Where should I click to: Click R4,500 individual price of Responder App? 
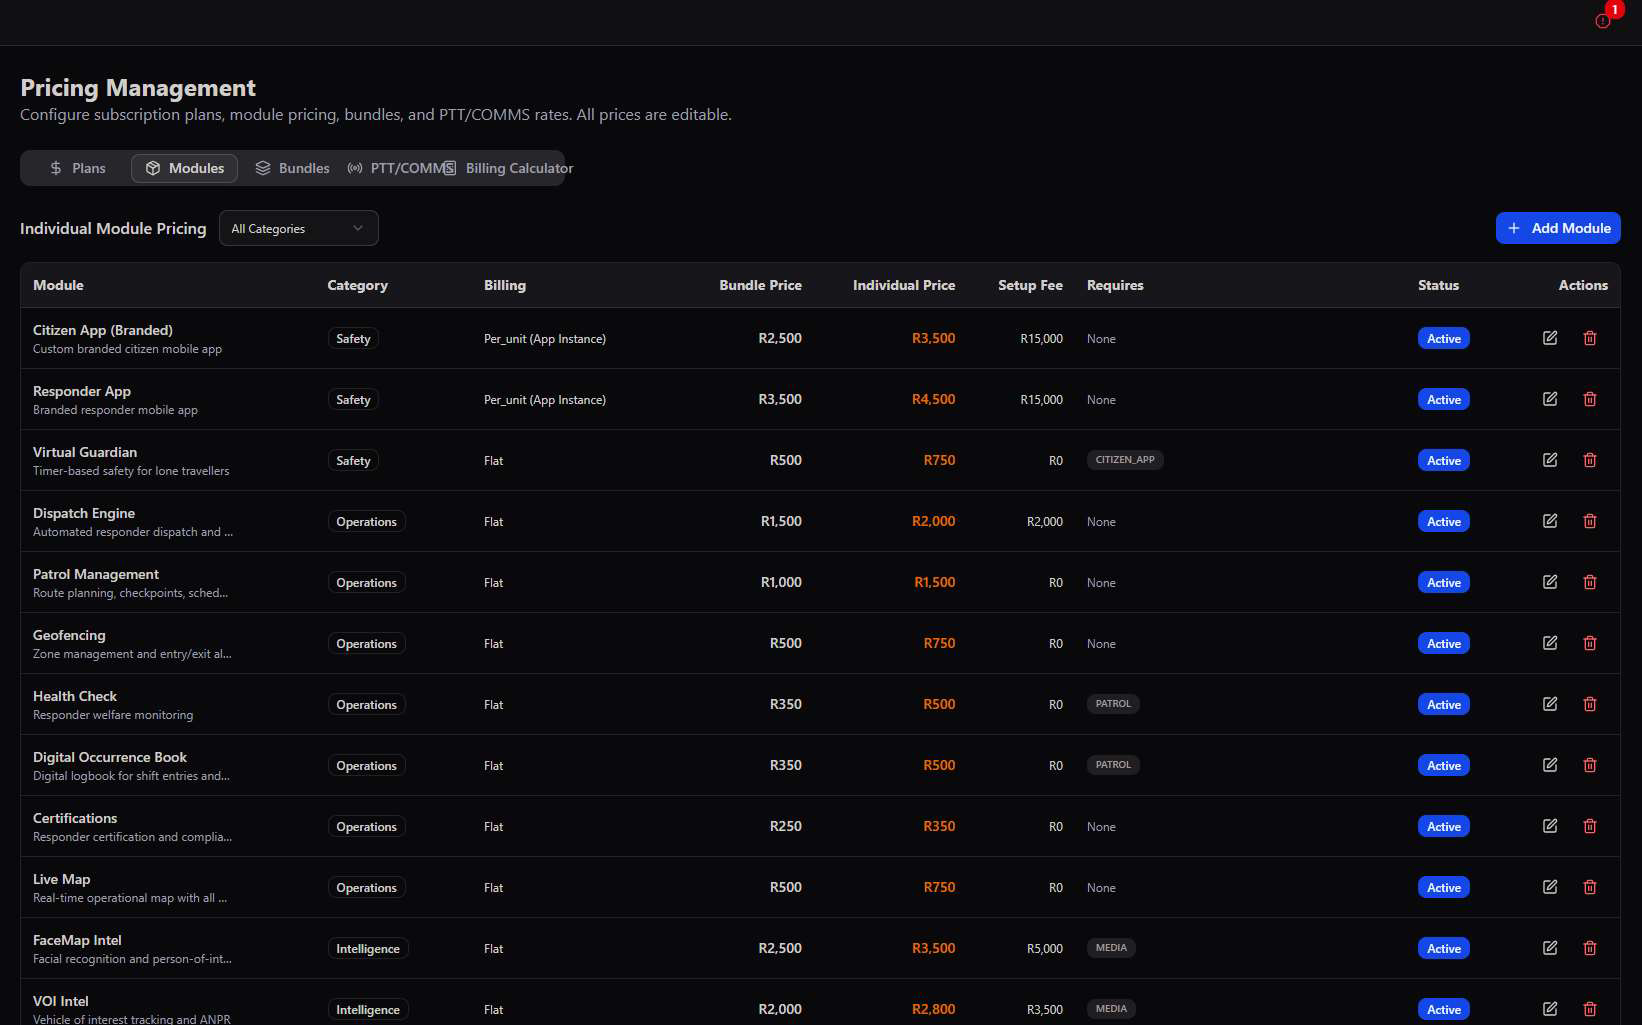pyautogui.click(x=933, y=399)
